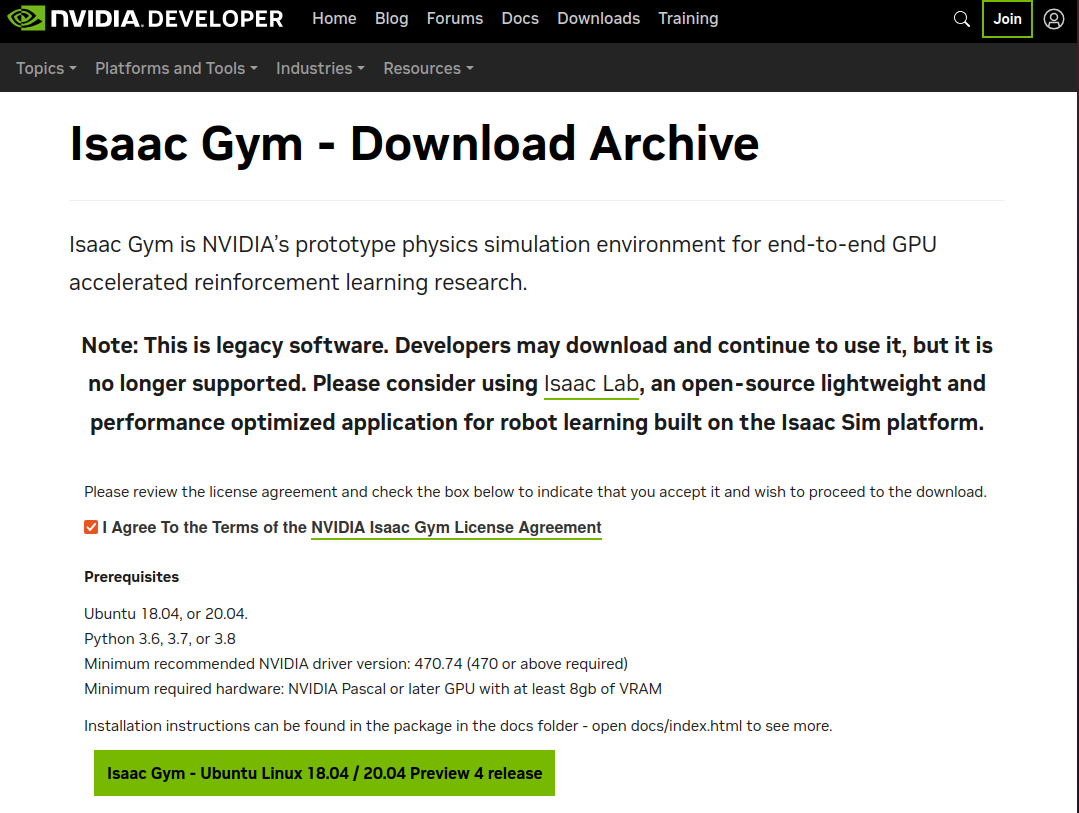The width and height of the screenshot is (1079, 813).
Task: Click the Isaac Gym intro description paragraph
Action: 502,263
